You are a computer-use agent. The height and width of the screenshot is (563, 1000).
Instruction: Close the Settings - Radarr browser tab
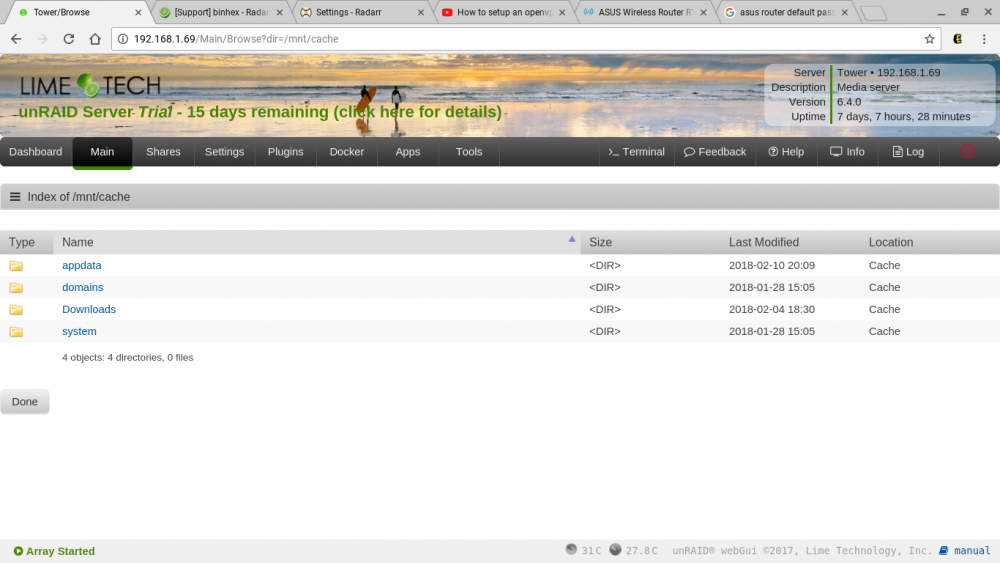click(421, 12)
